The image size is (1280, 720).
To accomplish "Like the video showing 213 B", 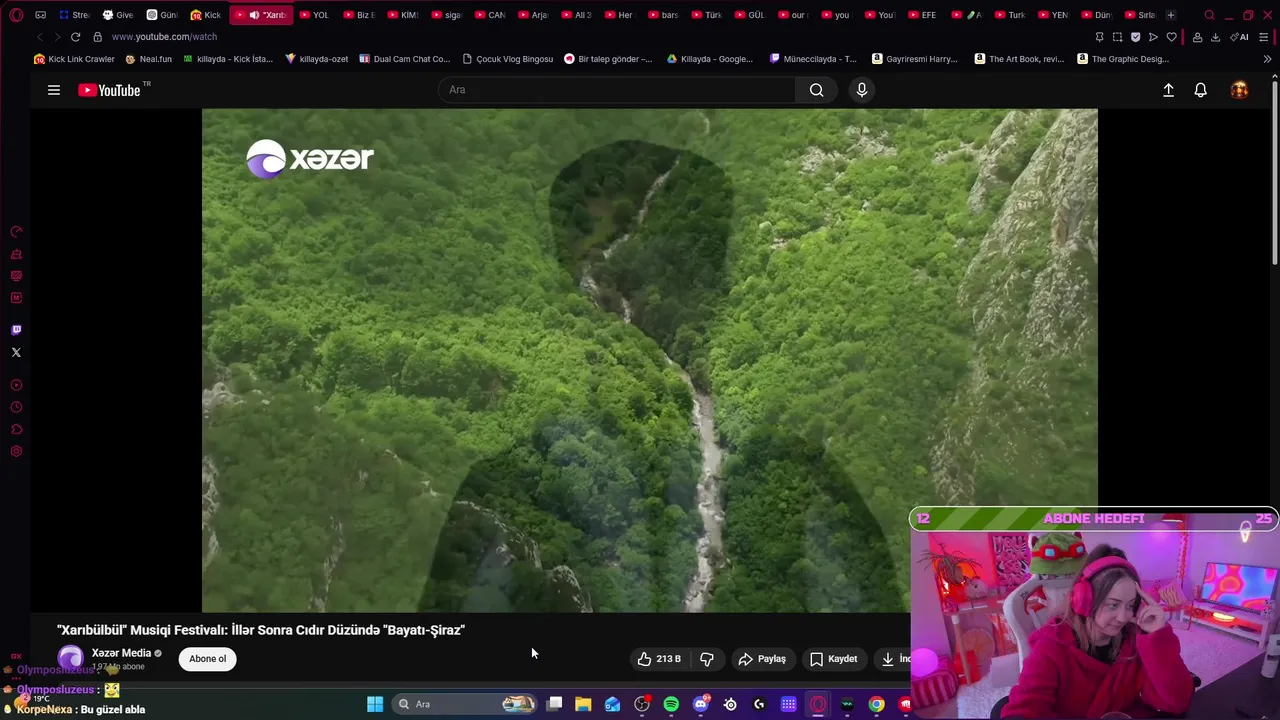I will [659, 659].
